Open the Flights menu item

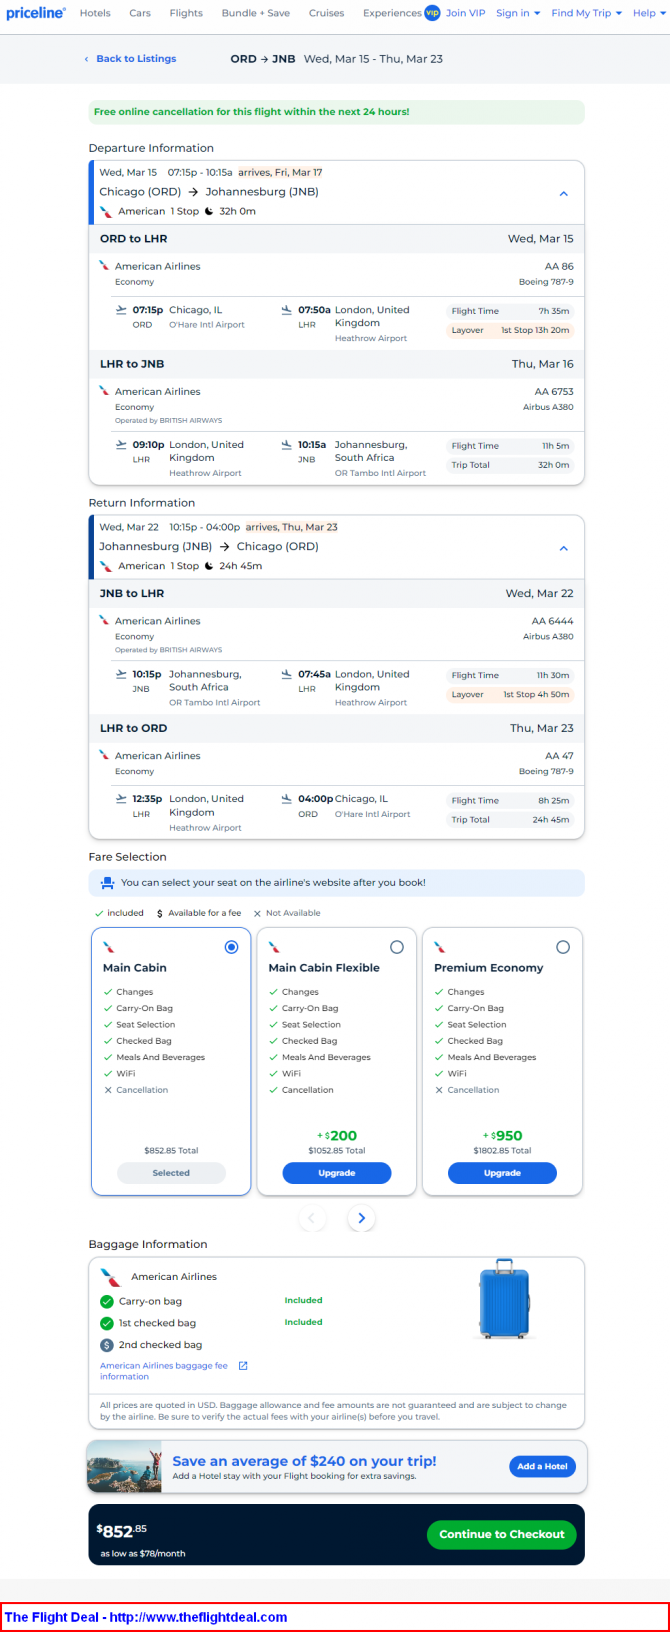(186, 13)
